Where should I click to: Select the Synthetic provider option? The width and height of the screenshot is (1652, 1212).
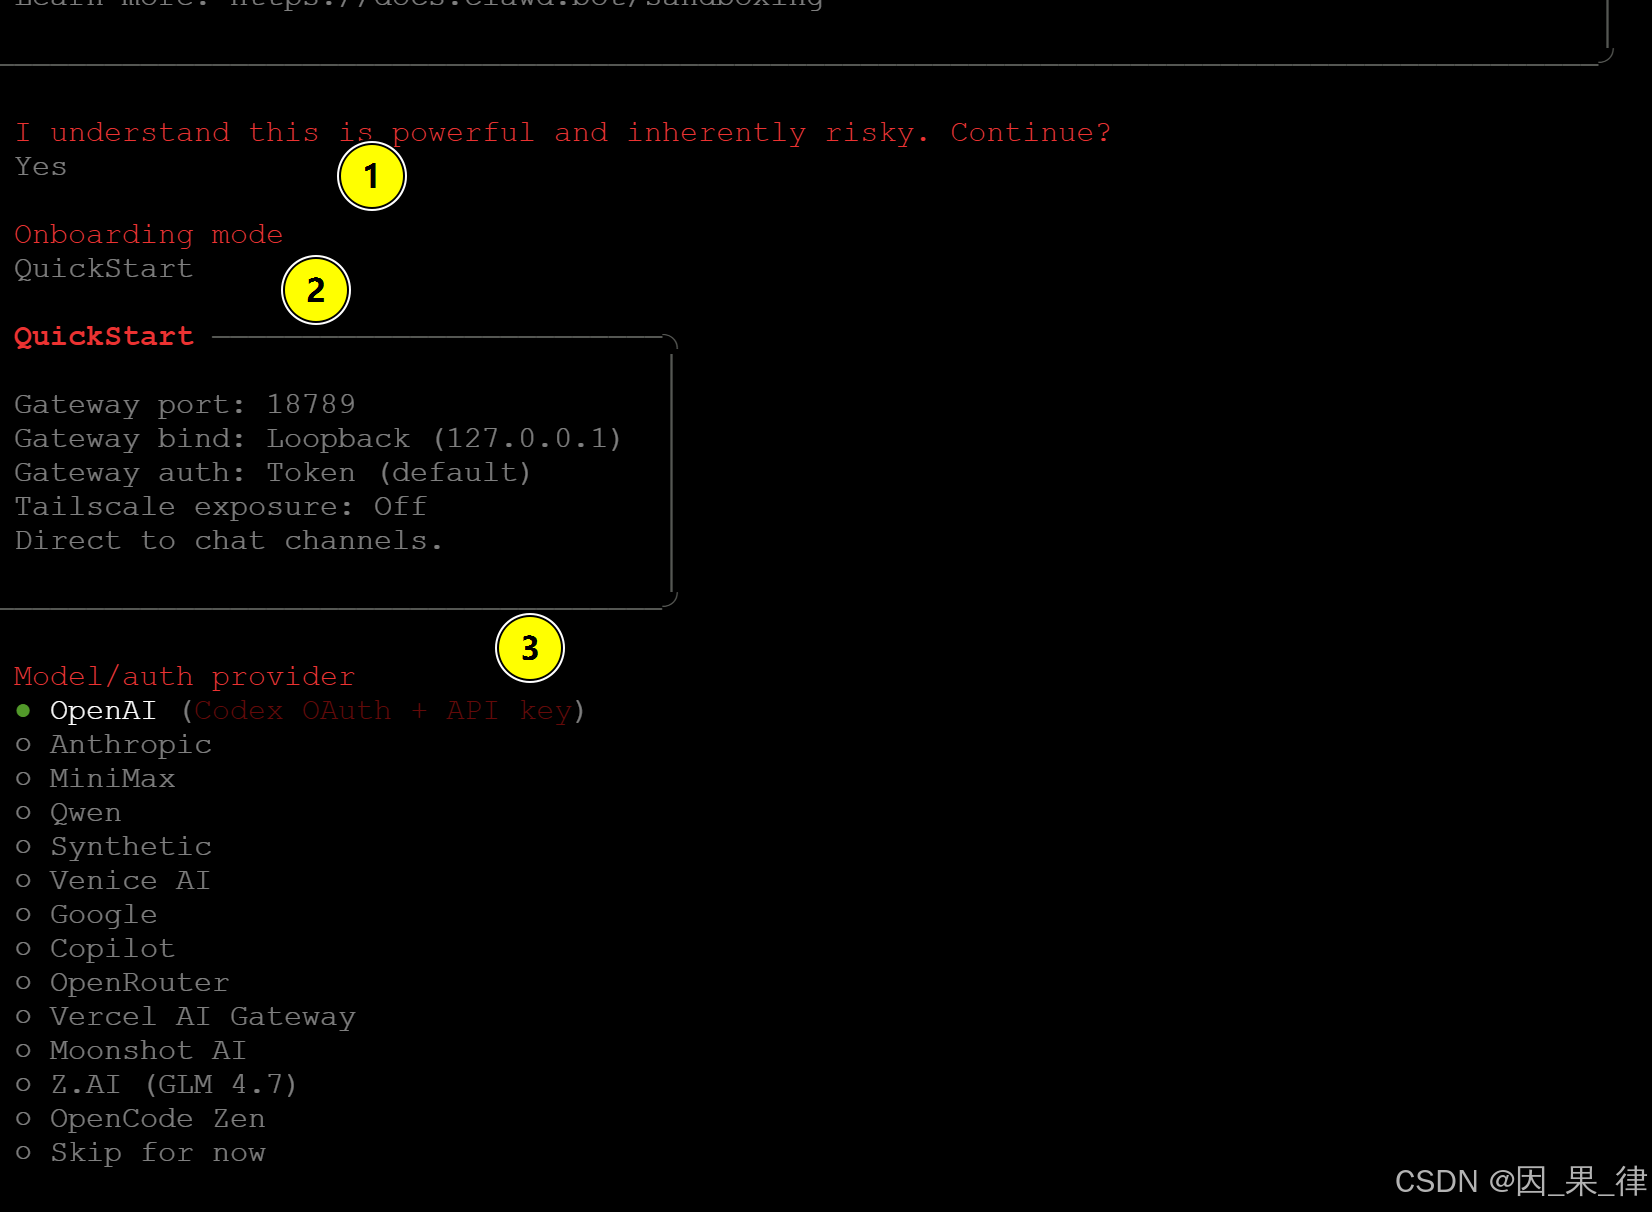114,847
